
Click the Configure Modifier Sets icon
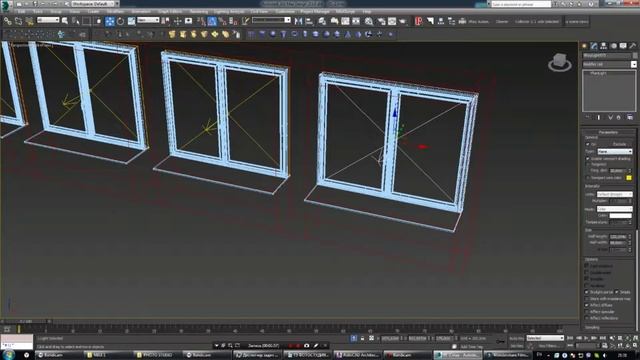630,118
